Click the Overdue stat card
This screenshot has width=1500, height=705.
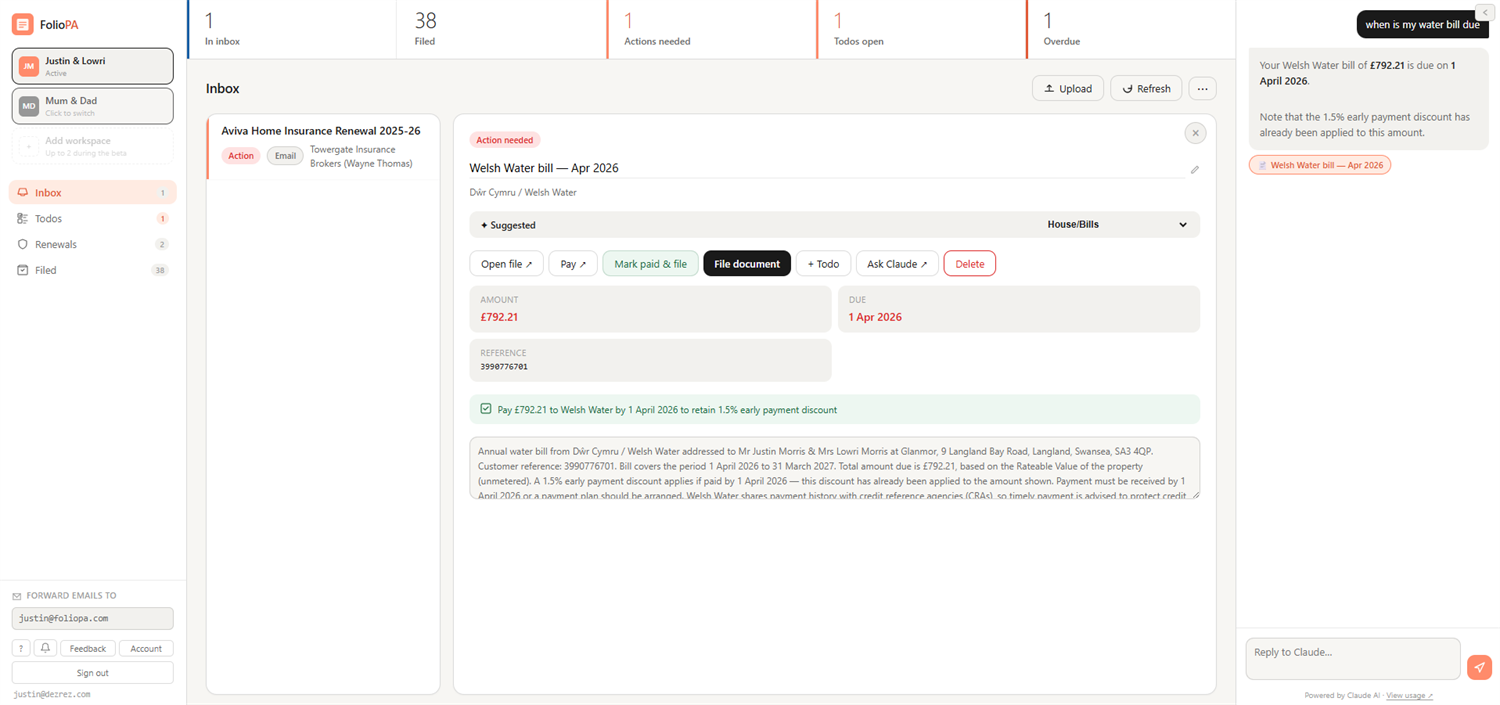tap(1130, 29)
